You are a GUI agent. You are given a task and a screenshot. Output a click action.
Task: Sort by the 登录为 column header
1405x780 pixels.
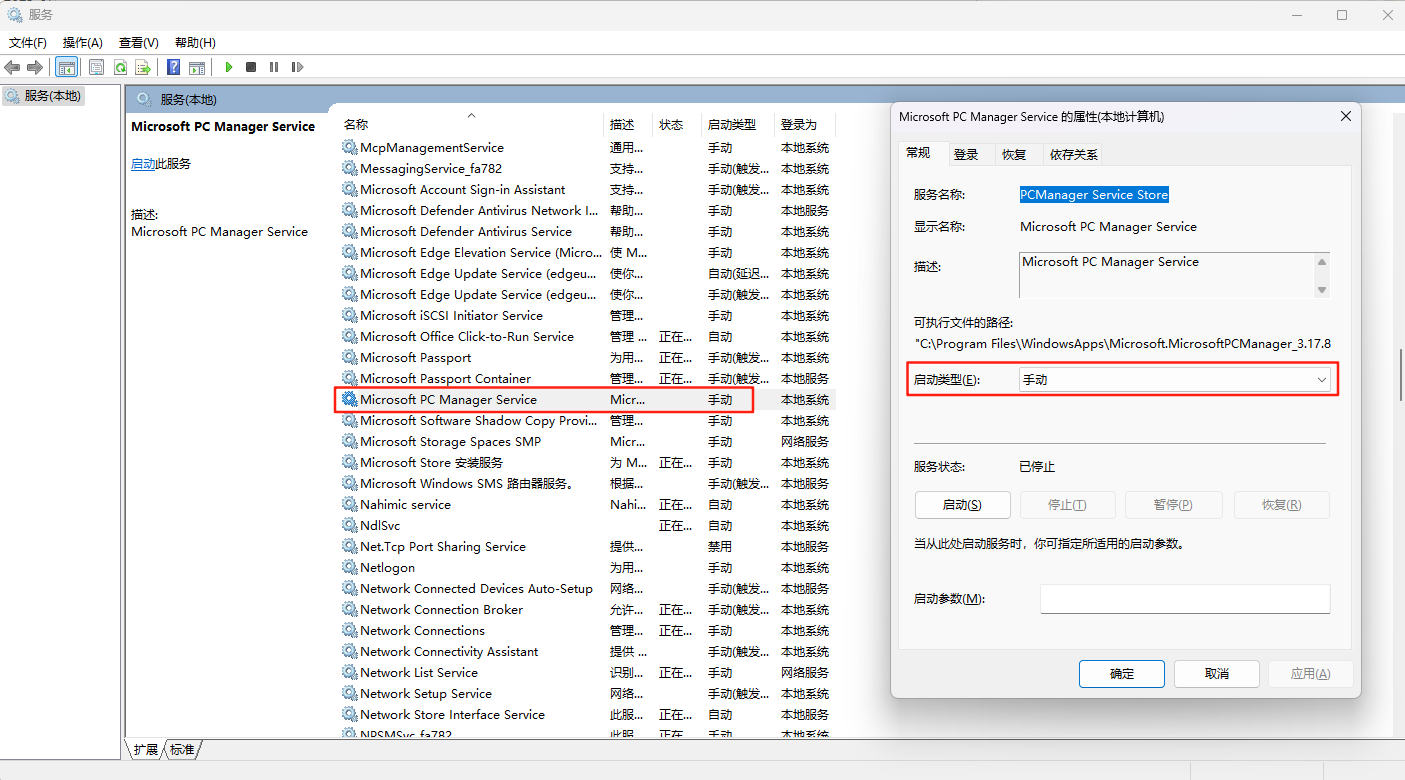(805, 124)
